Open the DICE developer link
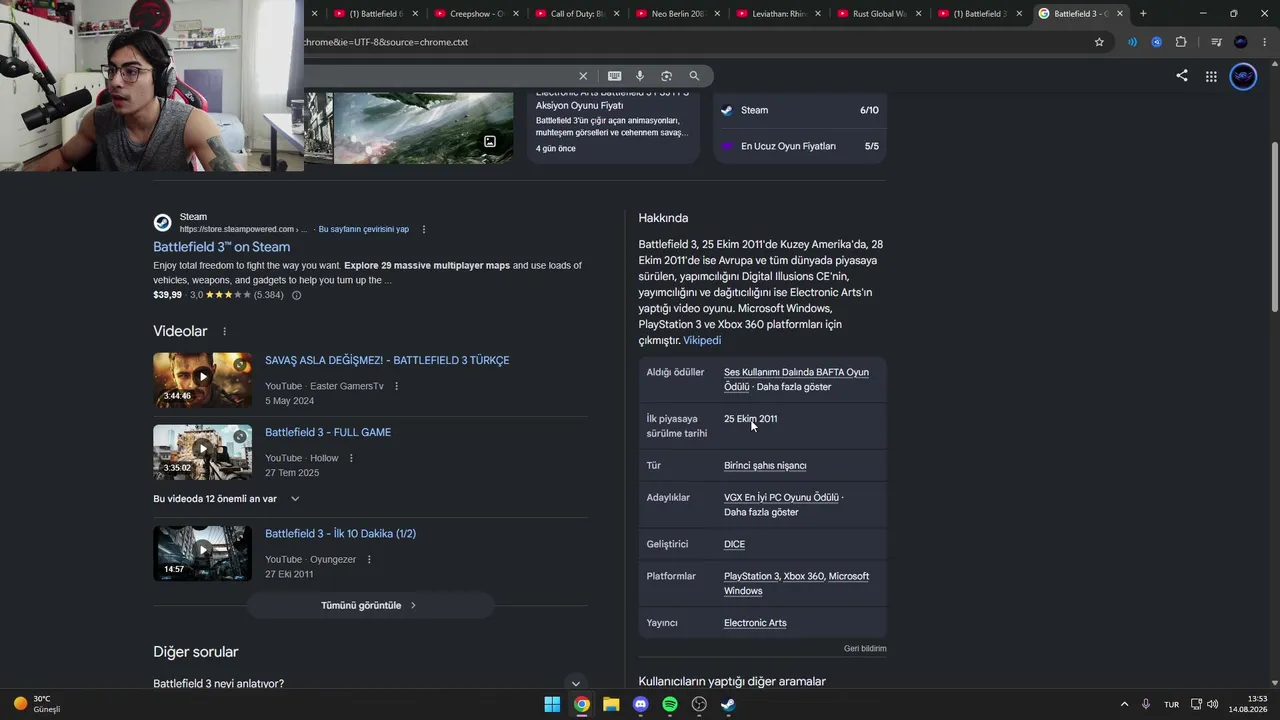1280x720 pixels. (734, 544)
